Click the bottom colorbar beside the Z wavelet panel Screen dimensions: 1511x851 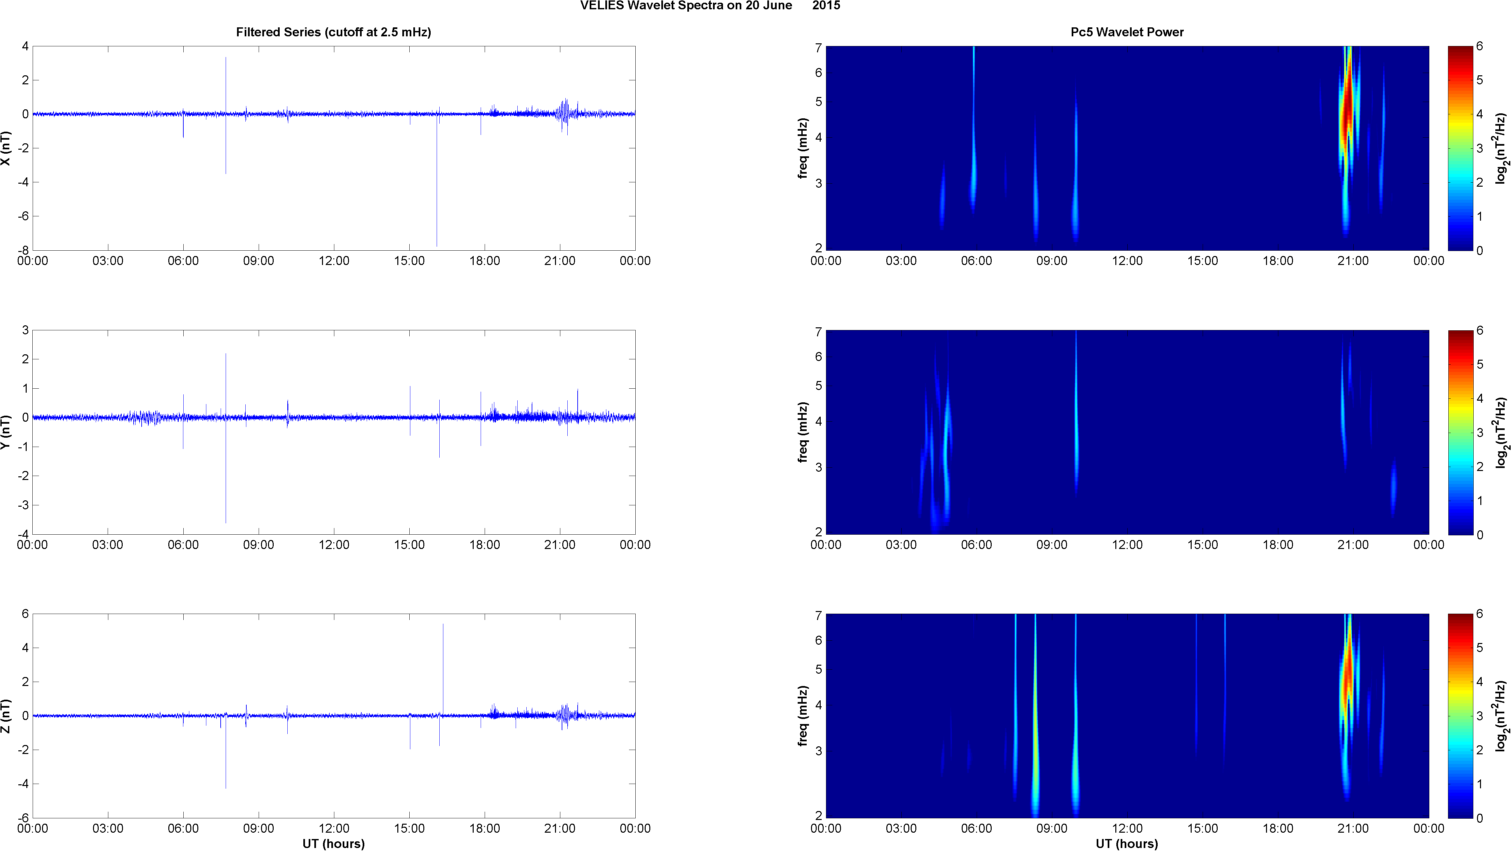(x=1460, y=716)
